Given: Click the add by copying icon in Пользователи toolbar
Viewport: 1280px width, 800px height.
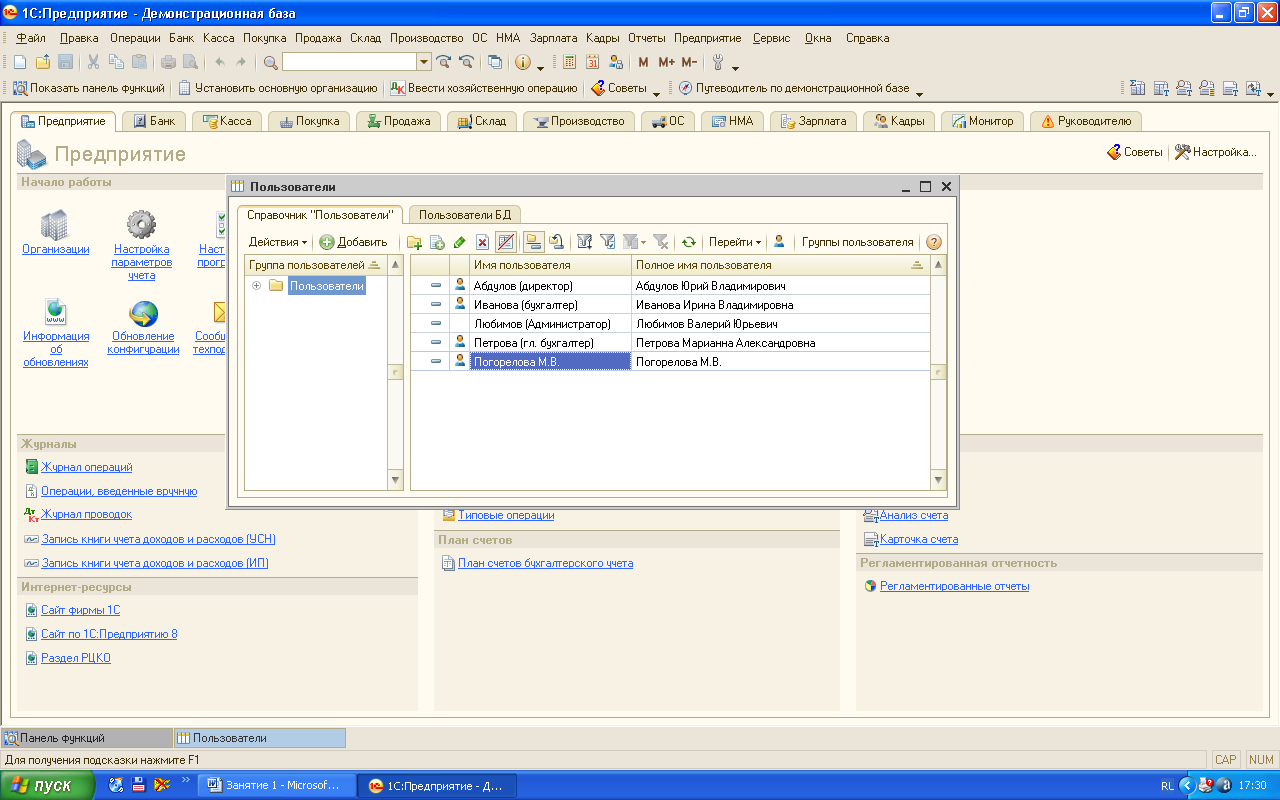Looking at the screenshot, I should pyautogui.click(x=437, y=242).
